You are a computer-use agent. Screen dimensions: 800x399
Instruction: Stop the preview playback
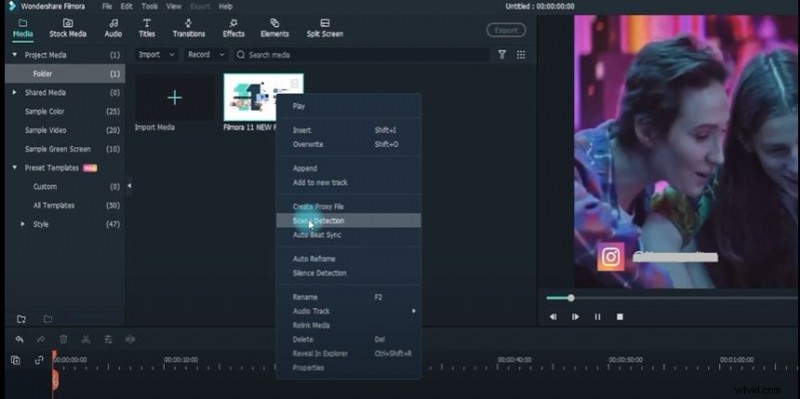pyautogui.click(x=620, y=317)
